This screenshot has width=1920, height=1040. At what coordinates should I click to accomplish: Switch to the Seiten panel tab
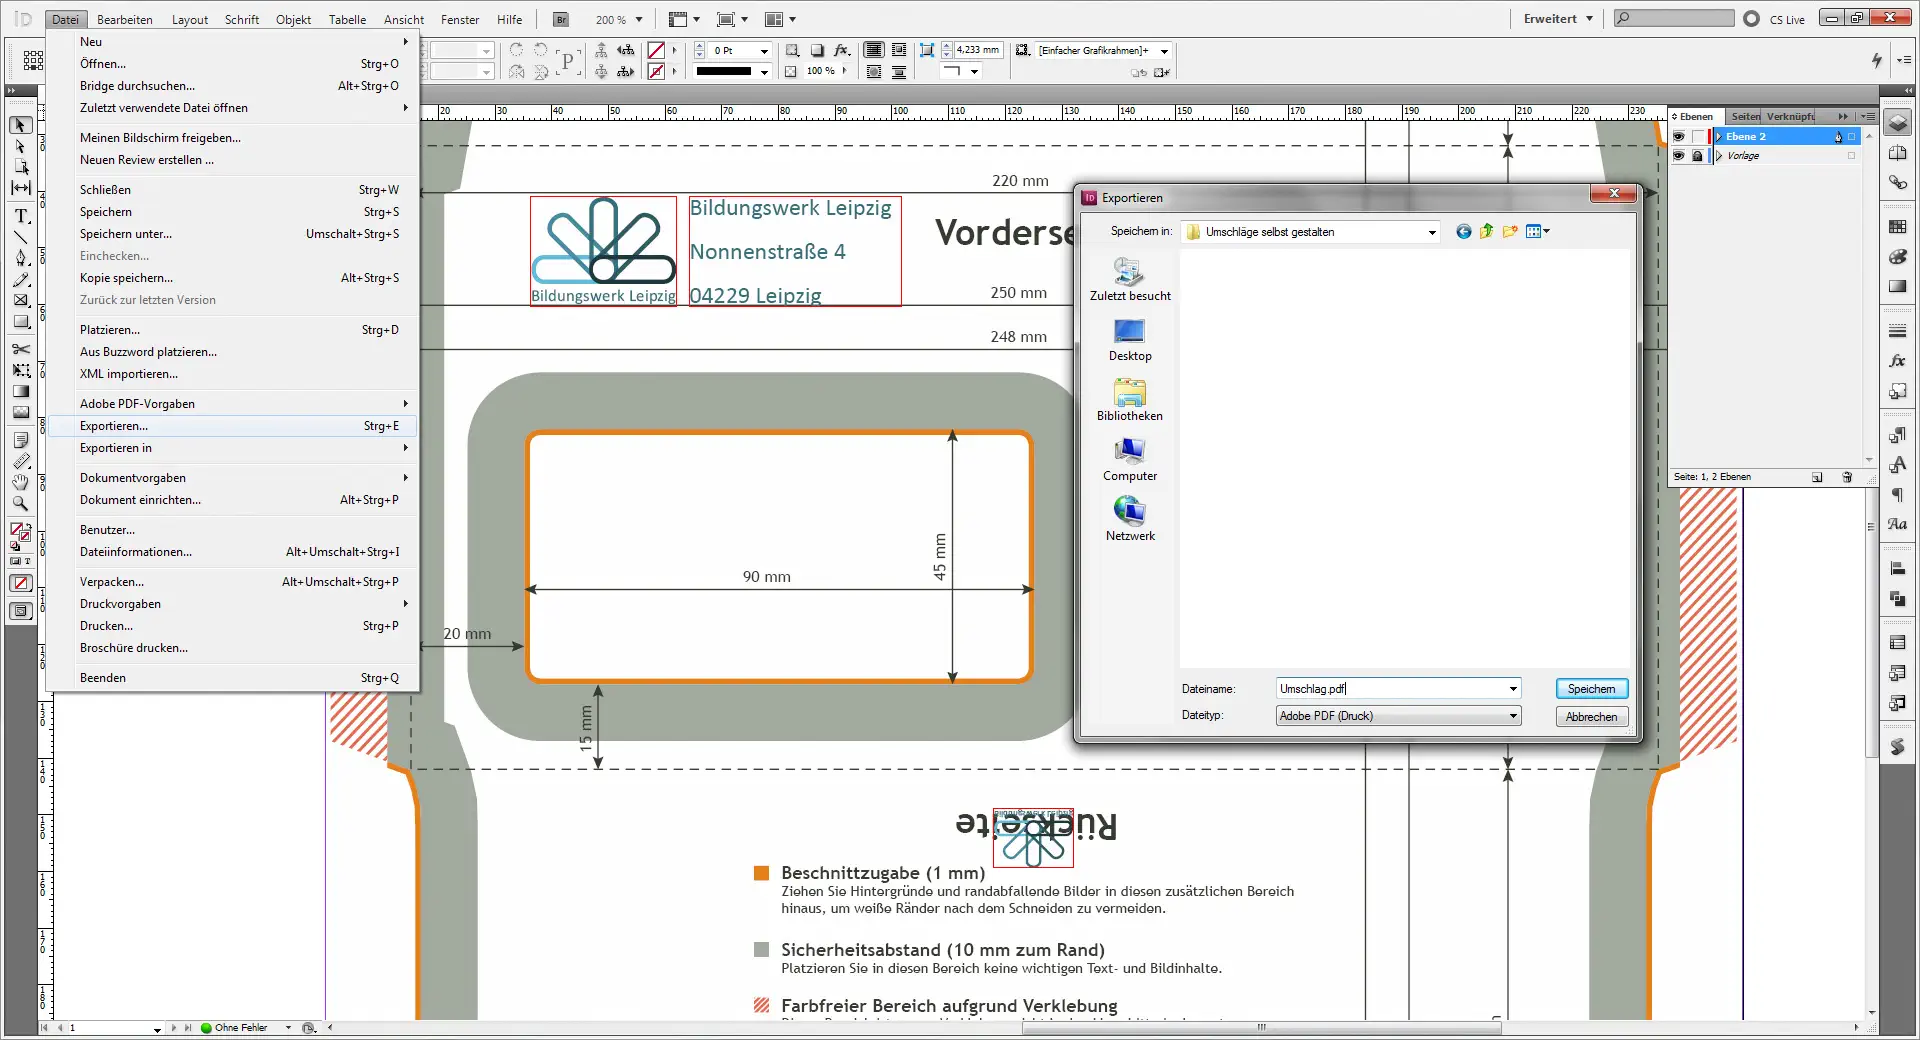click(1745, 116)
